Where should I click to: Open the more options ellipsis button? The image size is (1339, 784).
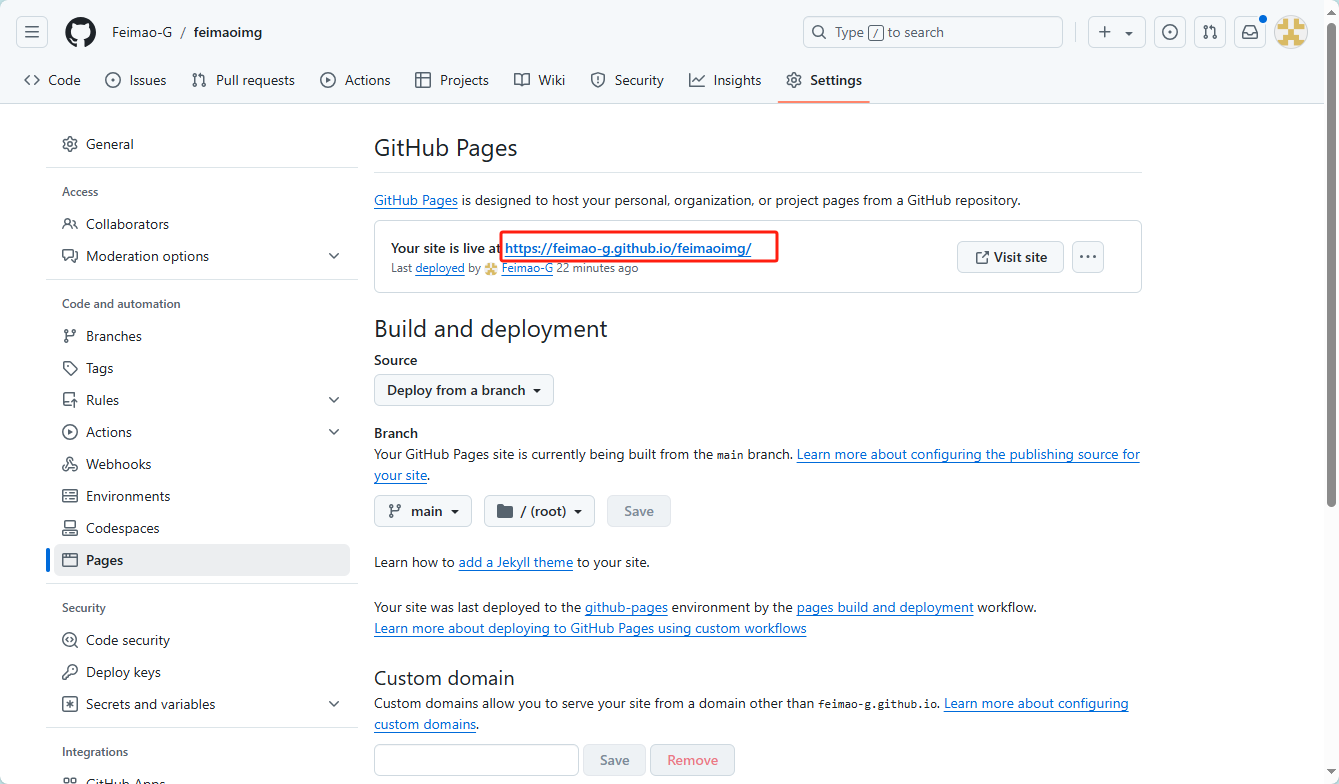(1088, 257)
